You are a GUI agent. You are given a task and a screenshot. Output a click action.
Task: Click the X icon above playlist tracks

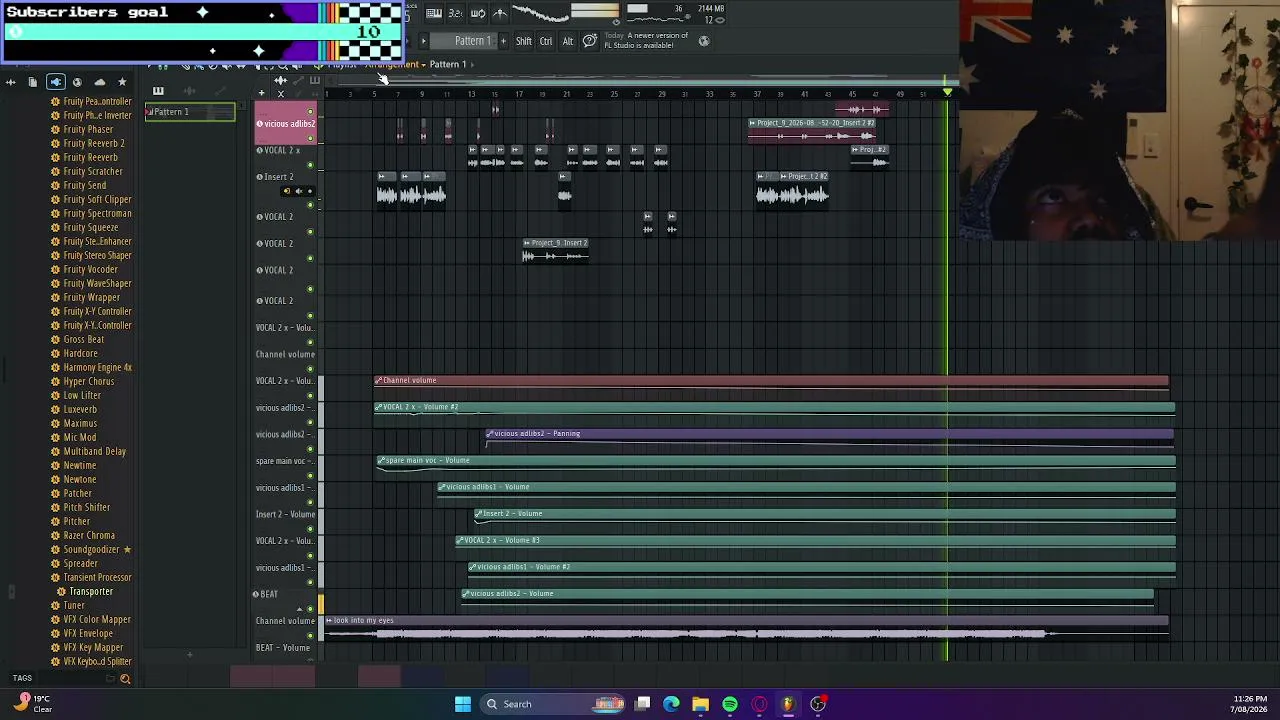[281, 94]
